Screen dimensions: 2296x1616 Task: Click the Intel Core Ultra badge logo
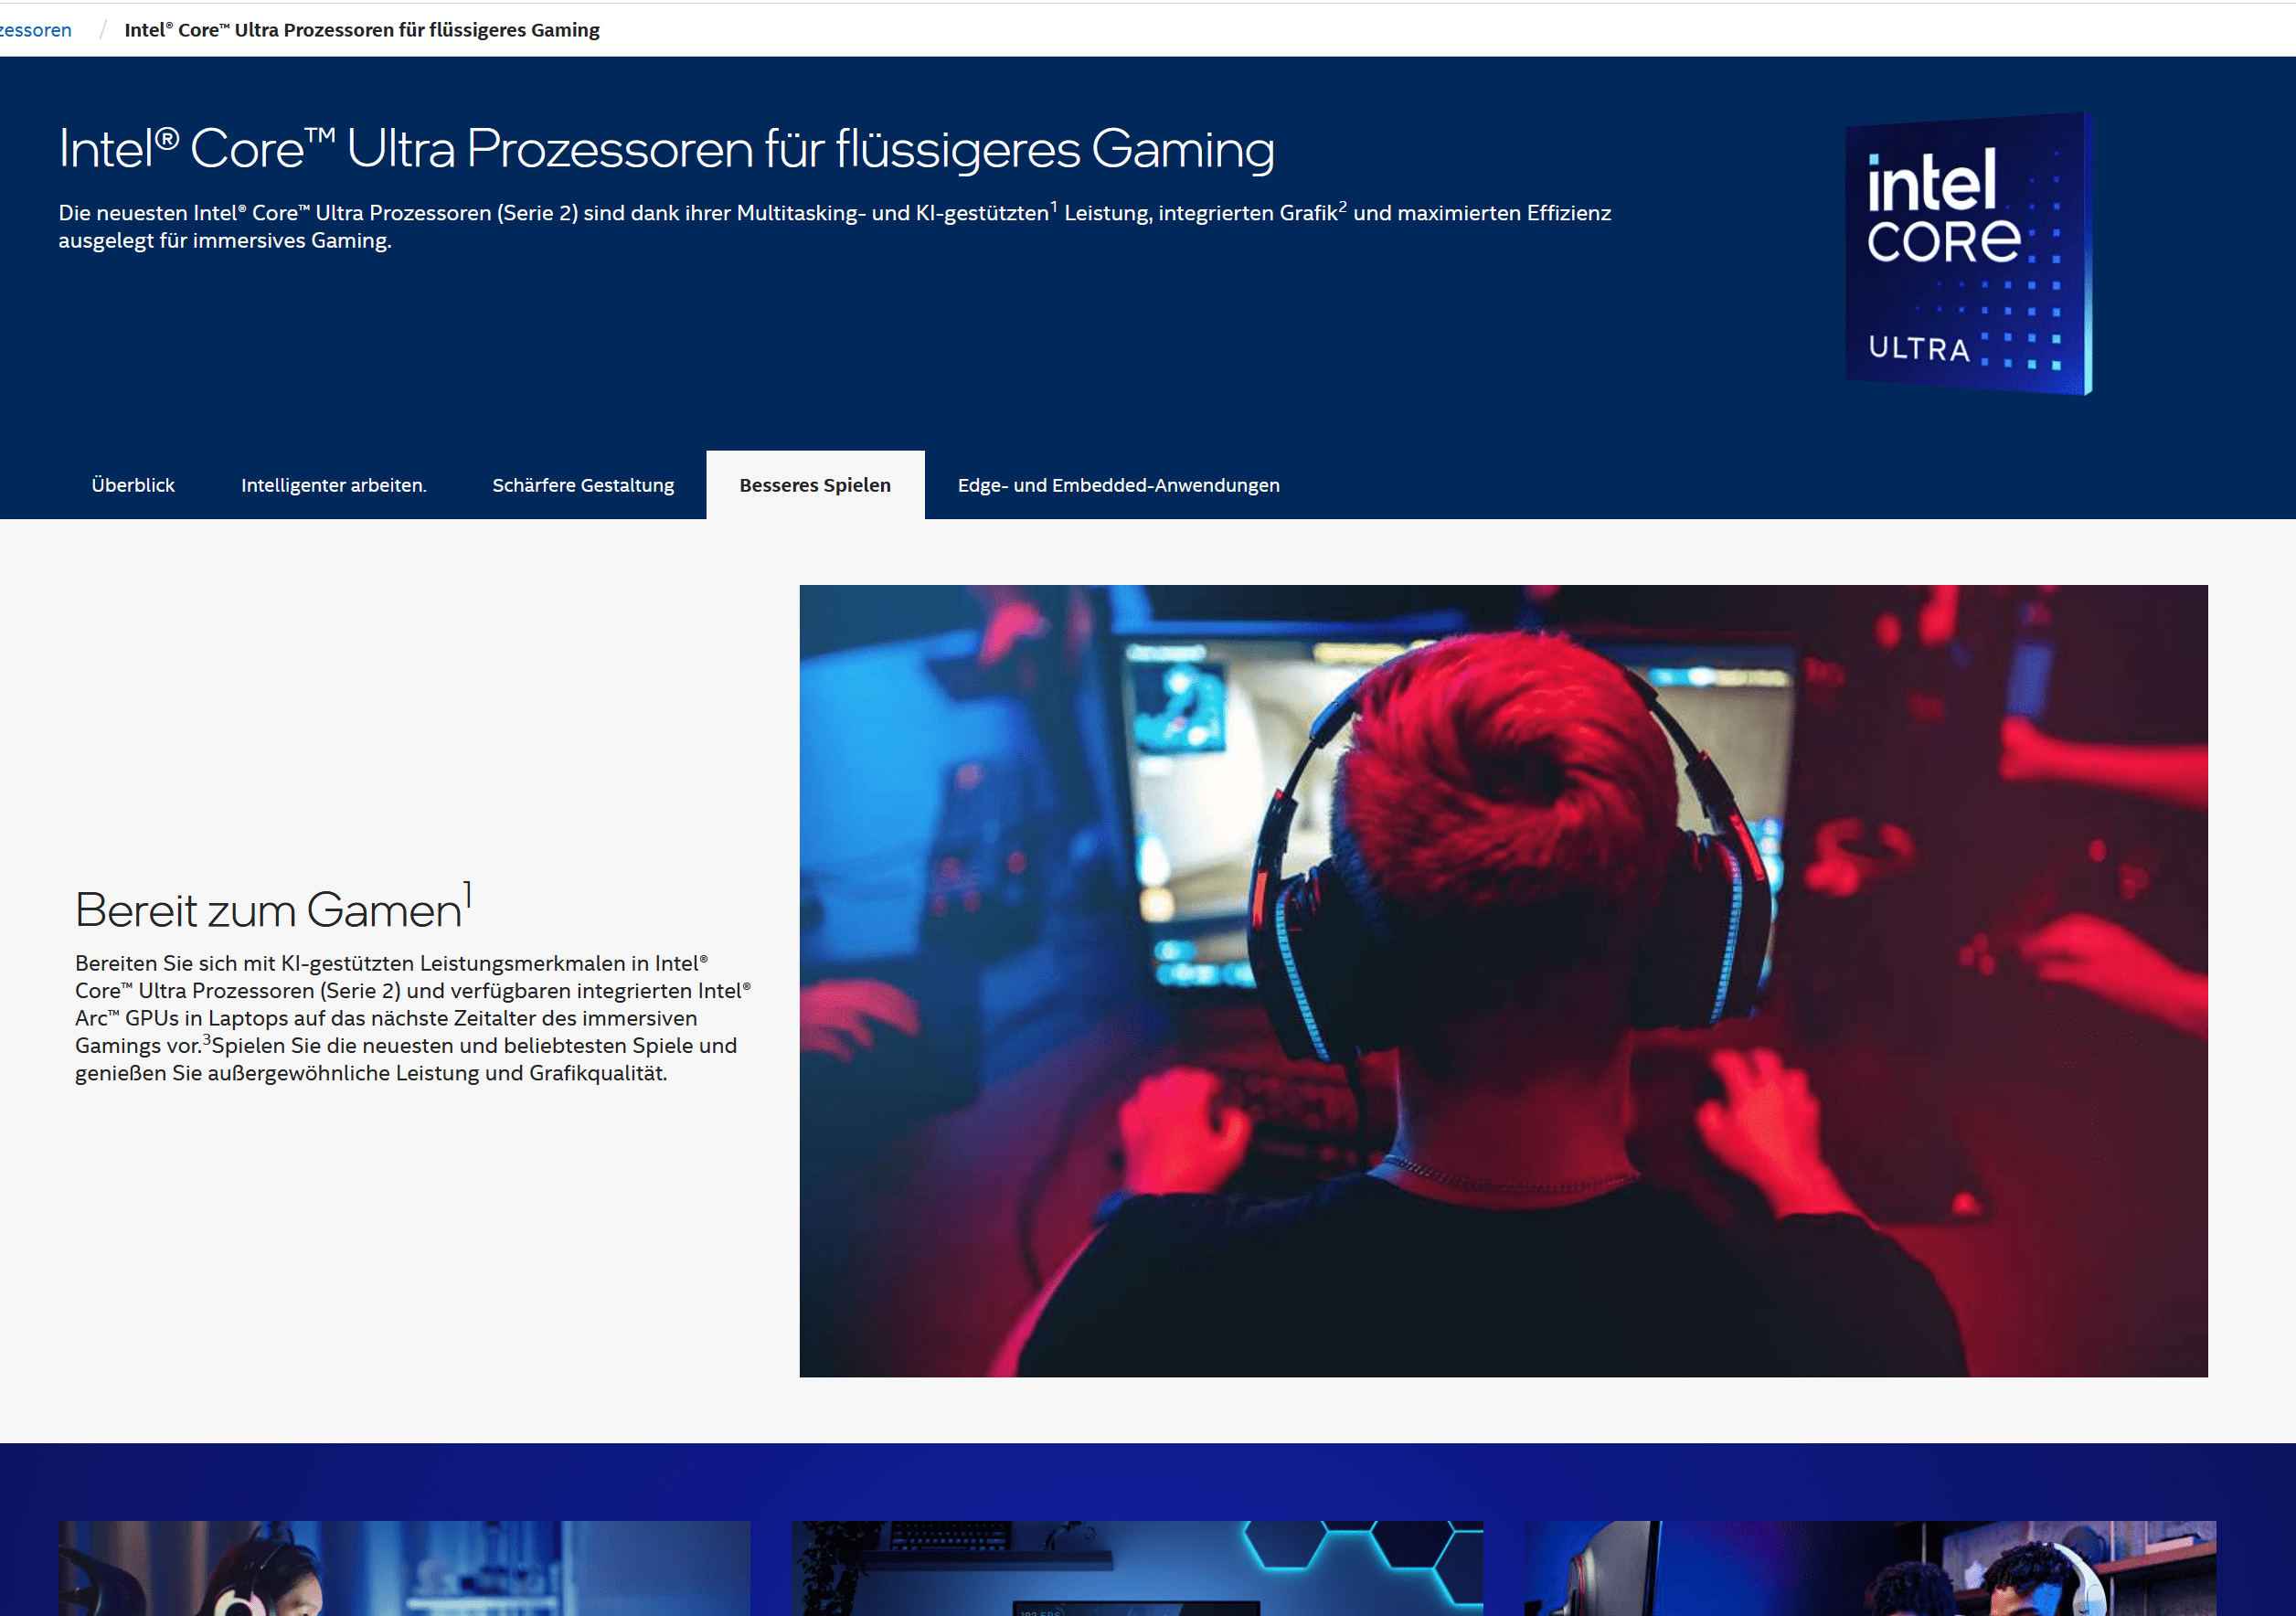coord(1967,254)
